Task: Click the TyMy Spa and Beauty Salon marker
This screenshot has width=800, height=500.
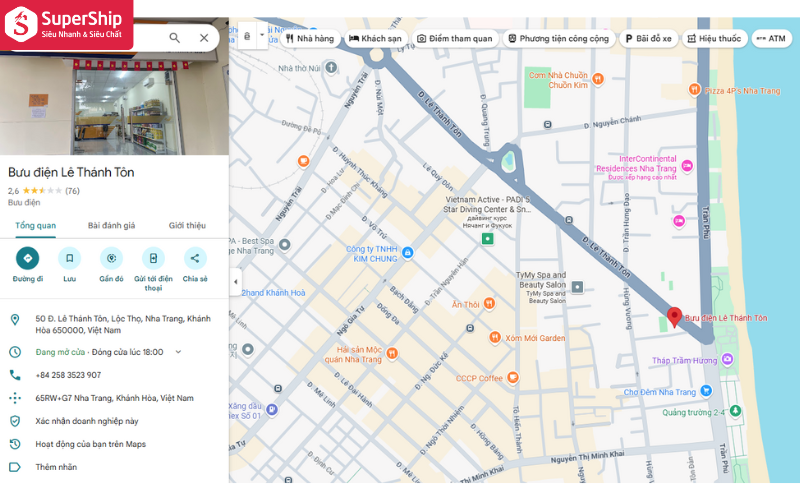Action: pyautogui.click(x=577, y=287)
